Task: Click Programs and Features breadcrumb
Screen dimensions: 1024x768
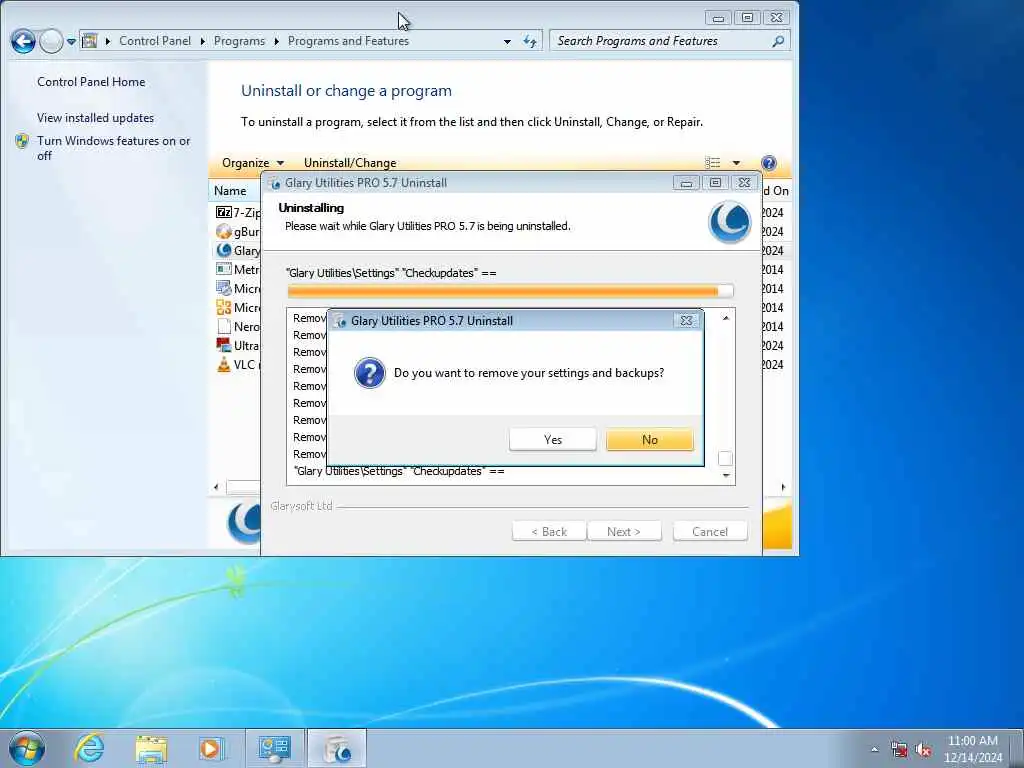Action: coord(348,40)
